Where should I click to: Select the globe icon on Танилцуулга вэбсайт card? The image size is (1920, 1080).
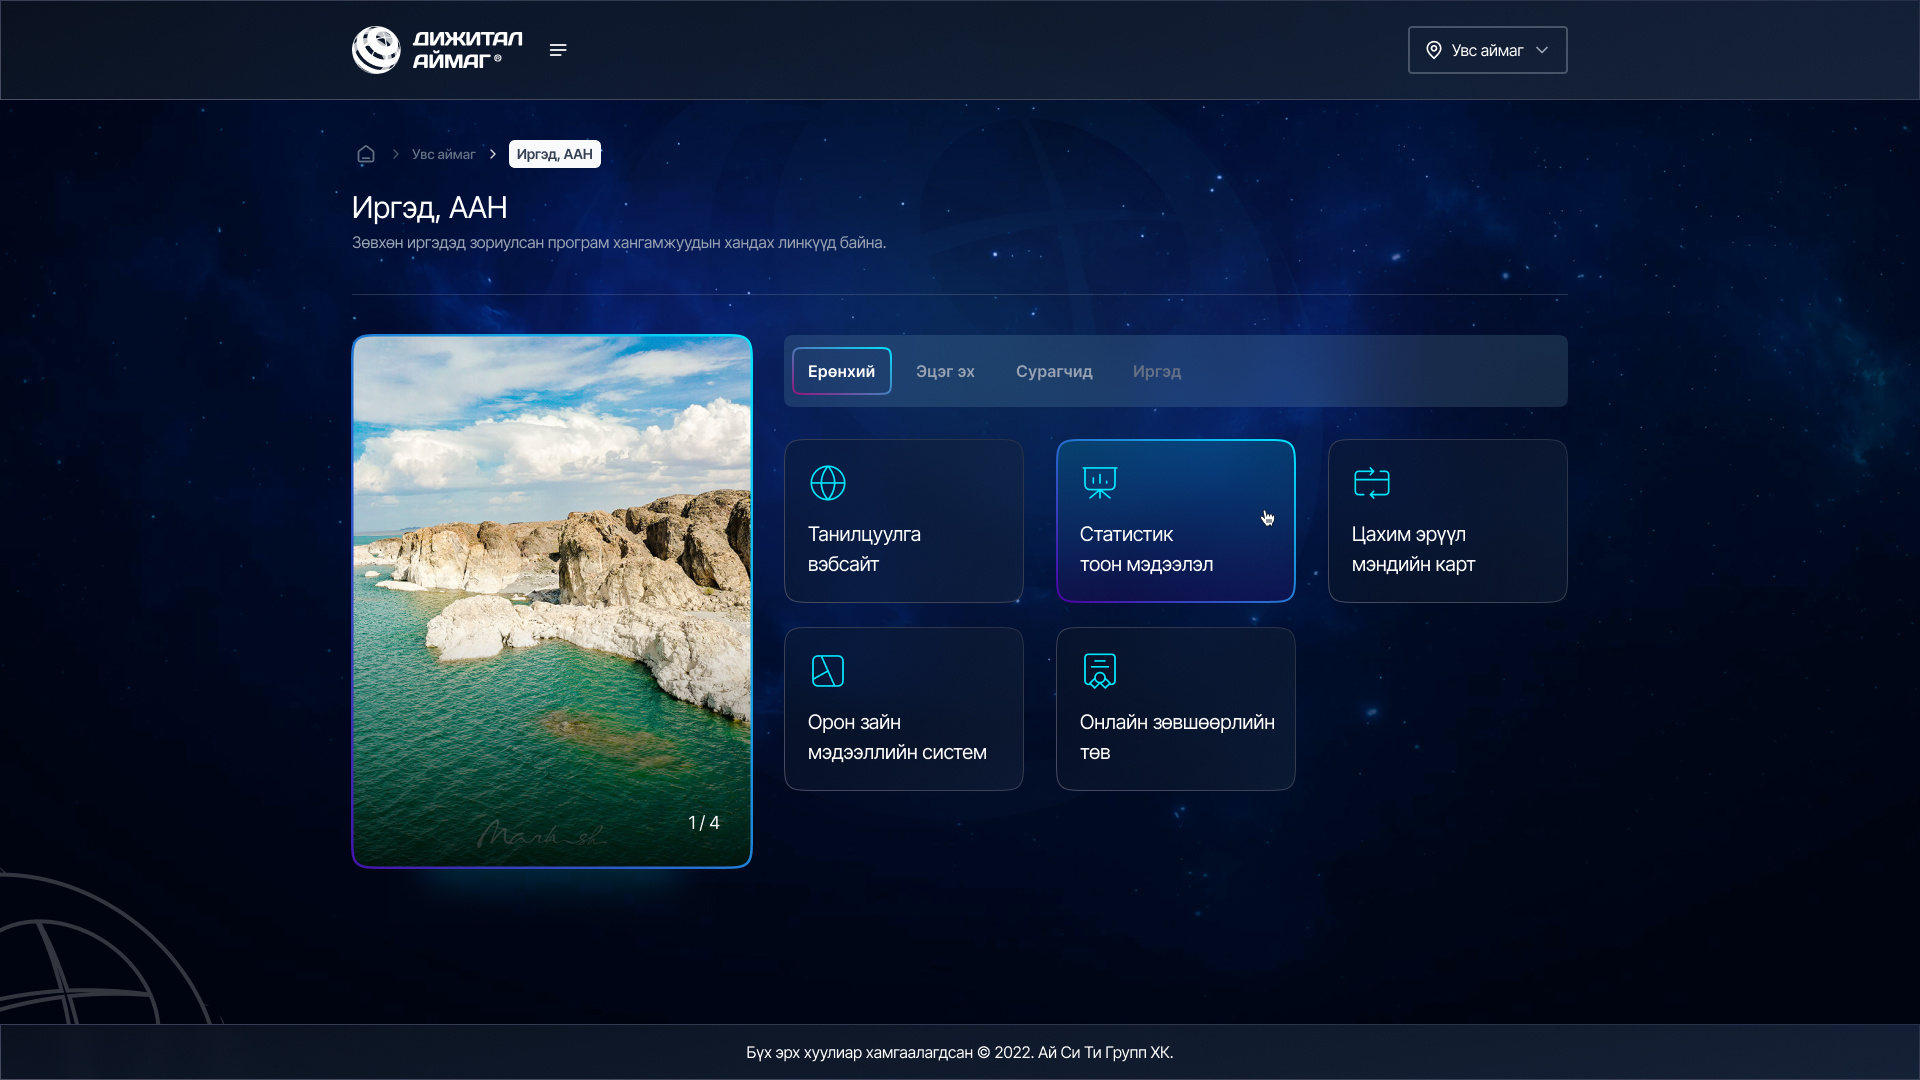pyautogui.click(x=828, y=482)
